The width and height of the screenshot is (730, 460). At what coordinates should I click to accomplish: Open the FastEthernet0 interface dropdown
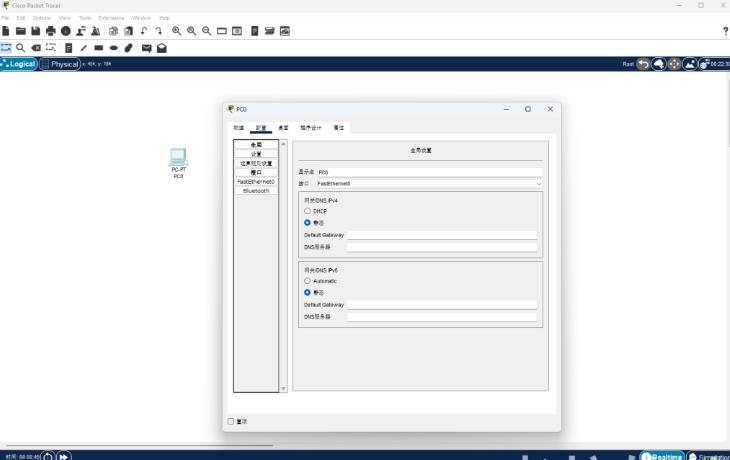429,183
